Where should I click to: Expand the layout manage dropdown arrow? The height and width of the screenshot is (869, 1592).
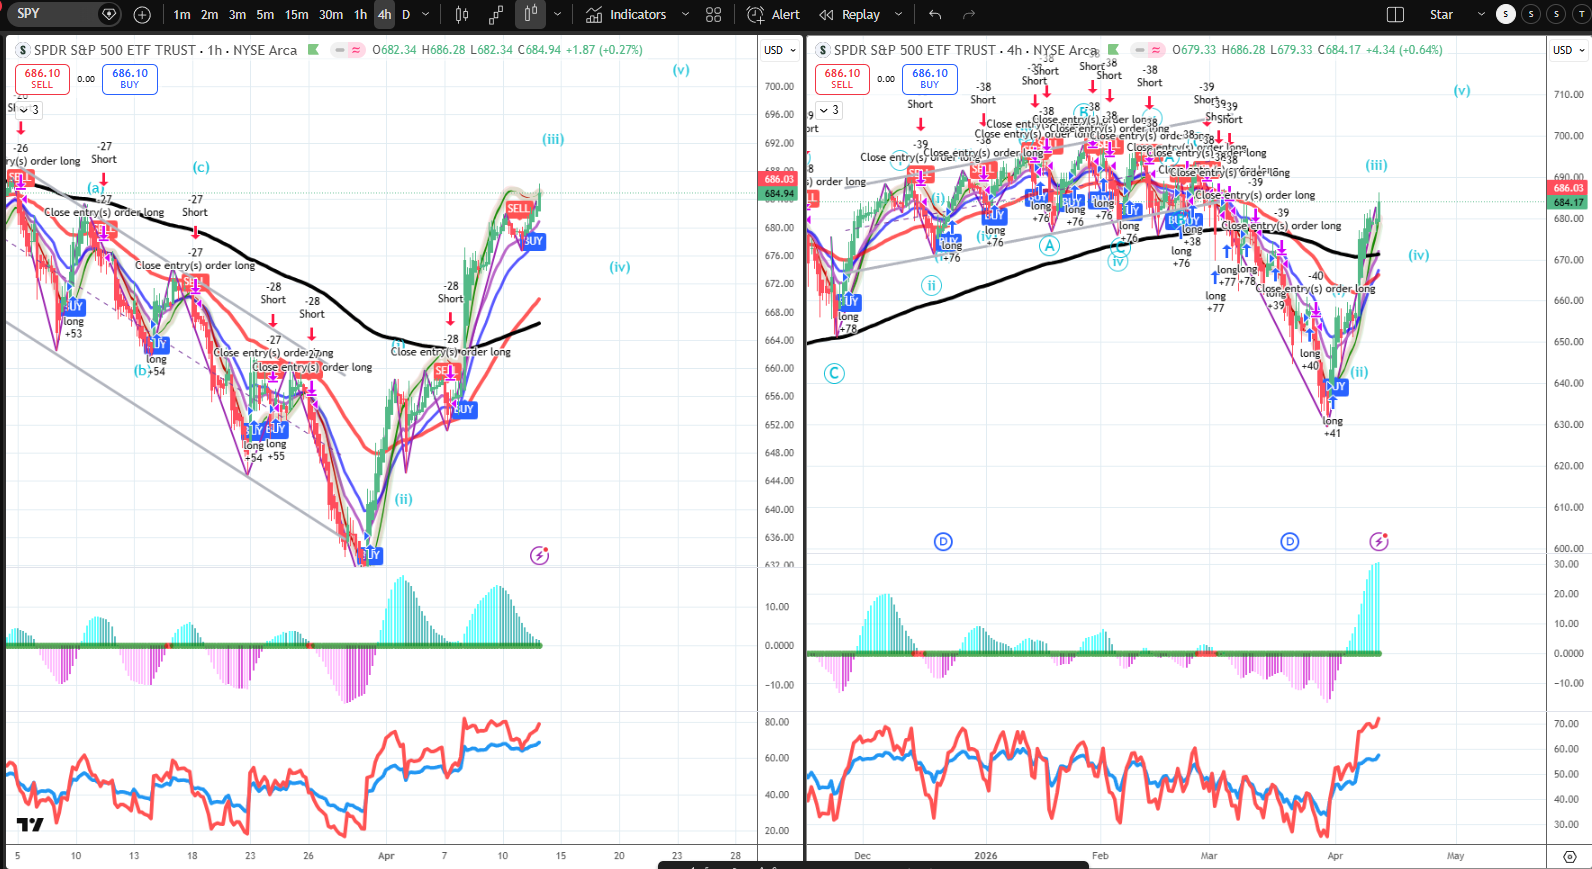pos(1481,15)
